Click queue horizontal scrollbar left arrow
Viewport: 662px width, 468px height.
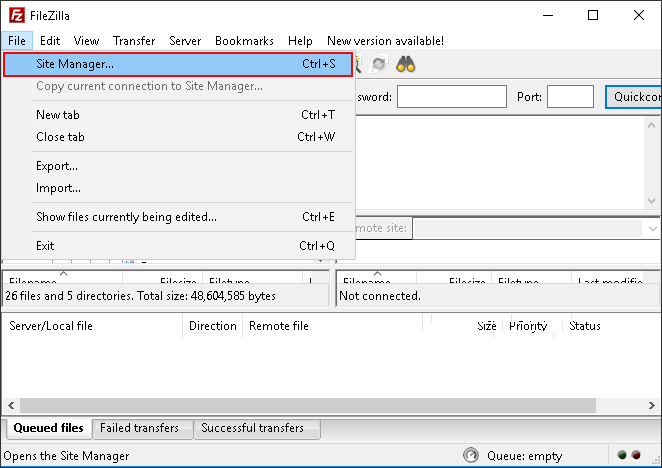click(x=11, y=405)
